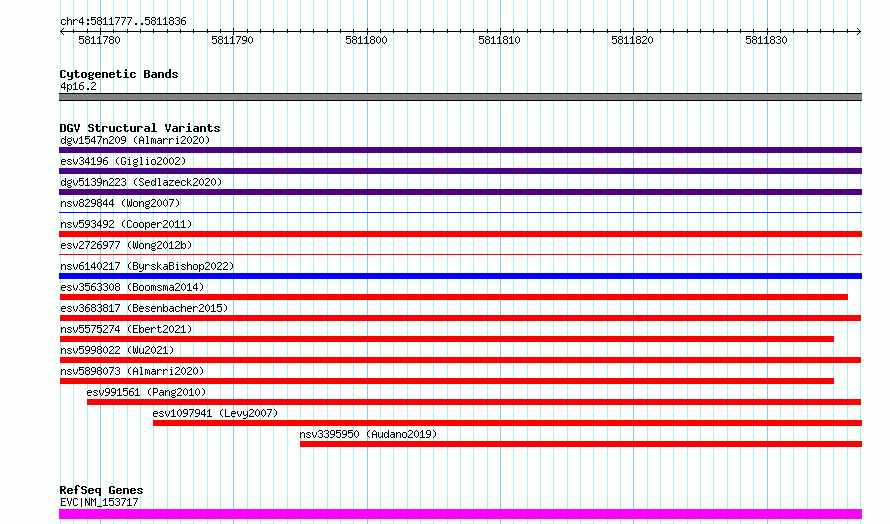The image size is (890, 524).
Task: Click ruler position 5811800
Action: pos(366,40)
